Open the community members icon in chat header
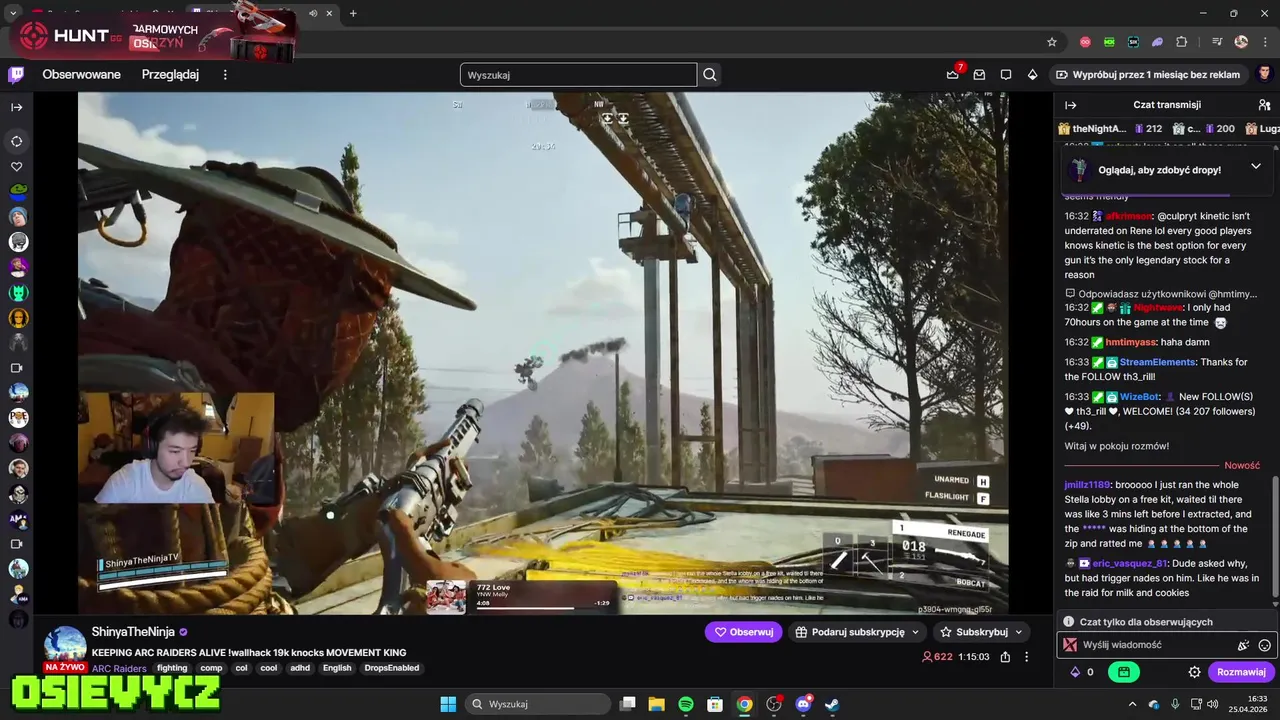 (1264, 105)
